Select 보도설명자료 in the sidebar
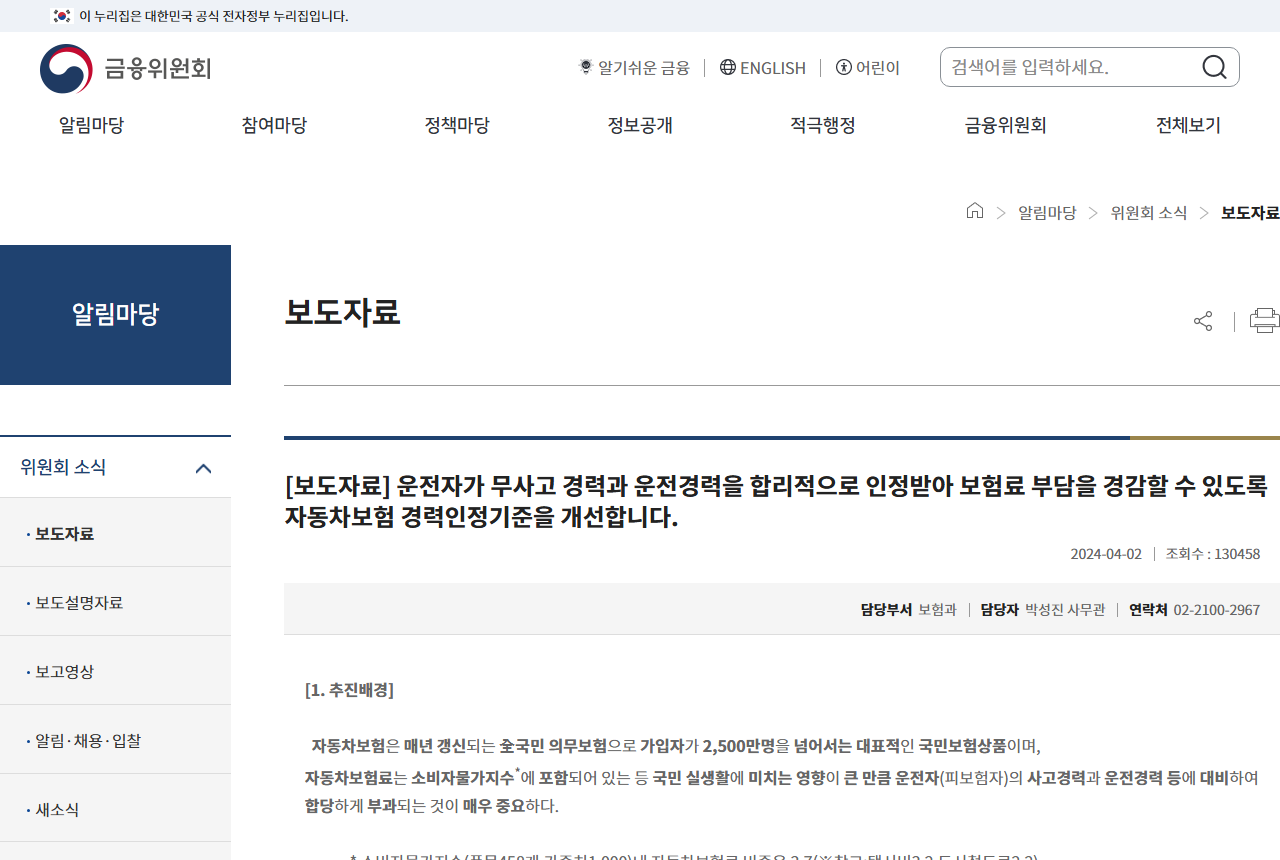 pos(116,602)
